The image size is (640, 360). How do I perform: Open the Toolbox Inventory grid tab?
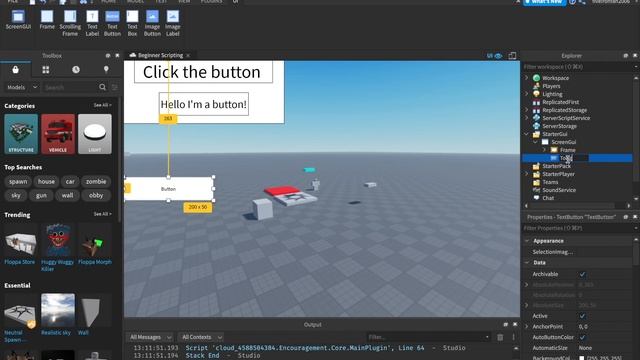[x=46, y=70]
